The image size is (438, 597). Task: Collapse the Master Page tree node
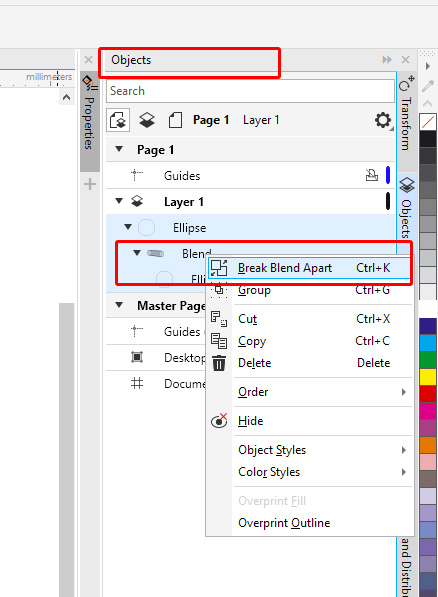point(119,305)
